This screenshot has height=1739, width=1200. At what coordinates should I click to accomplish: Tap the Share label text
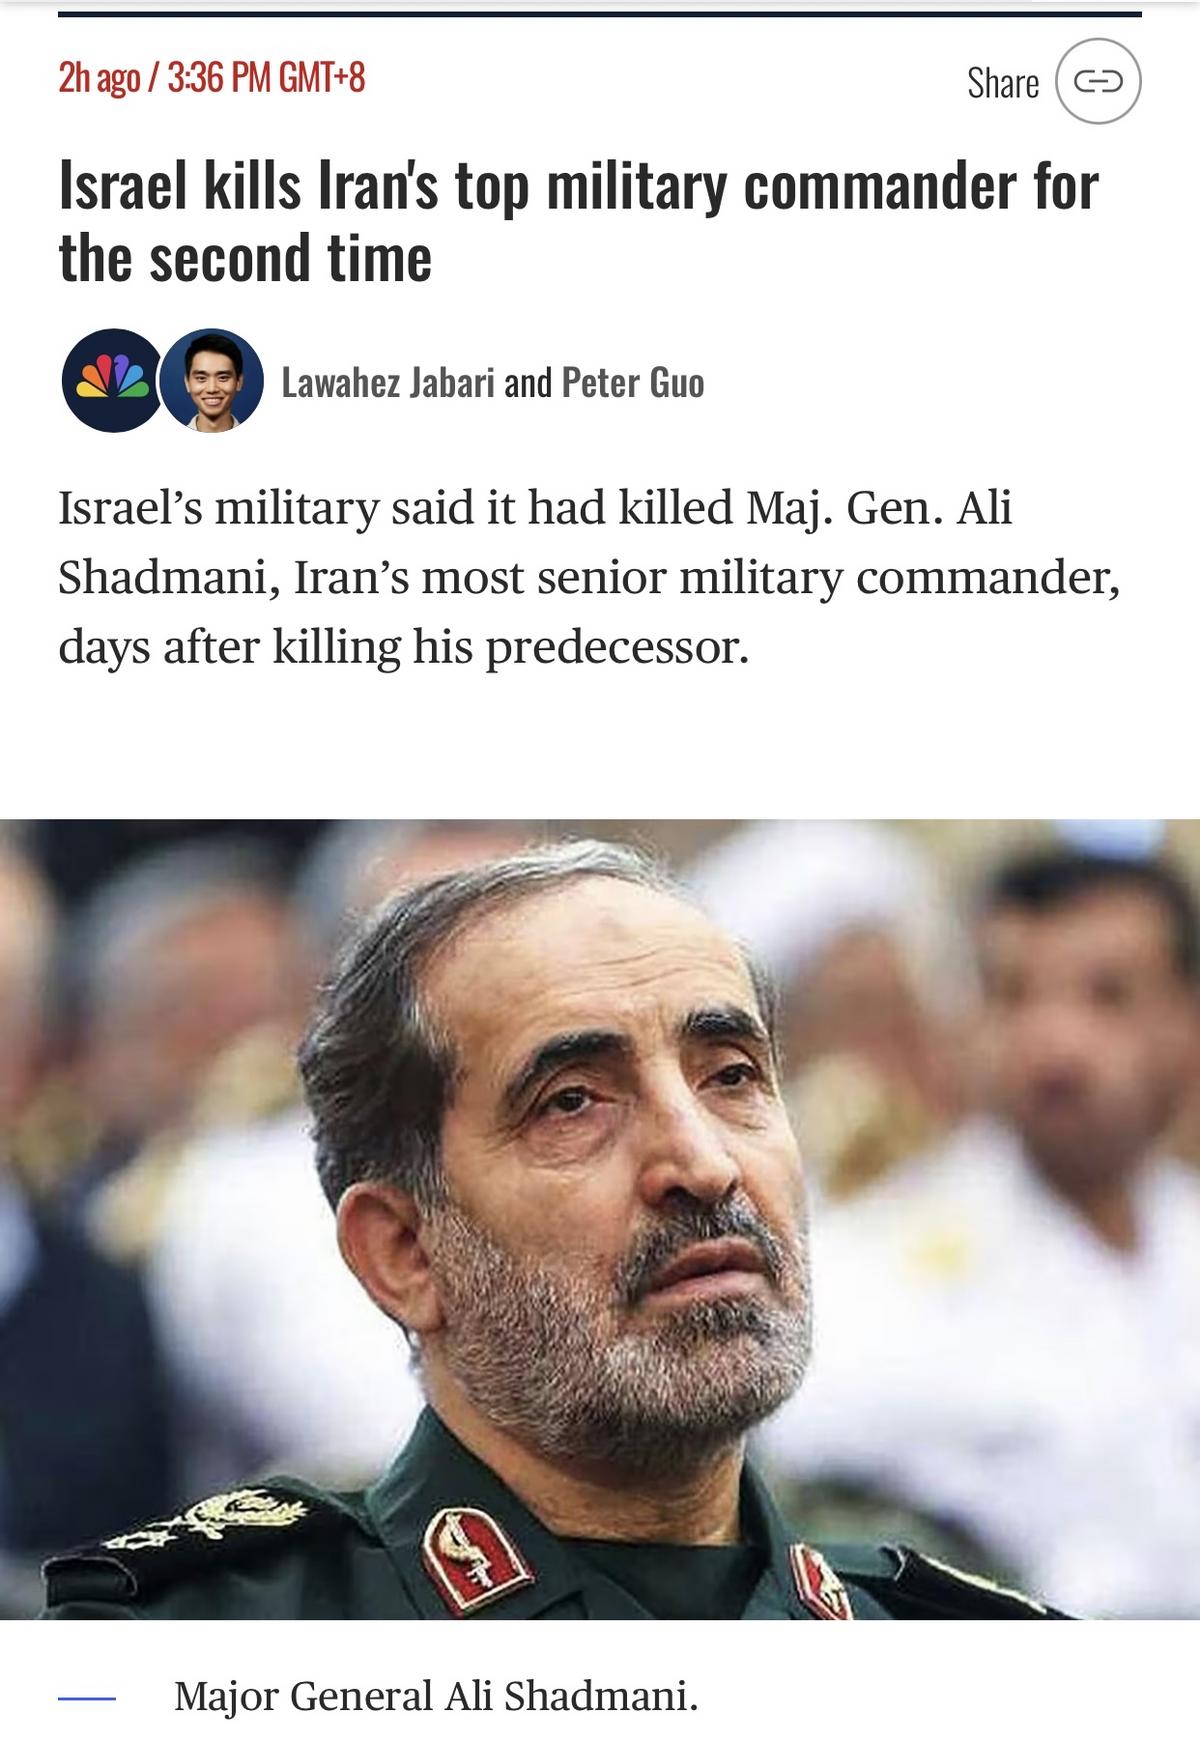point(1003,83)
